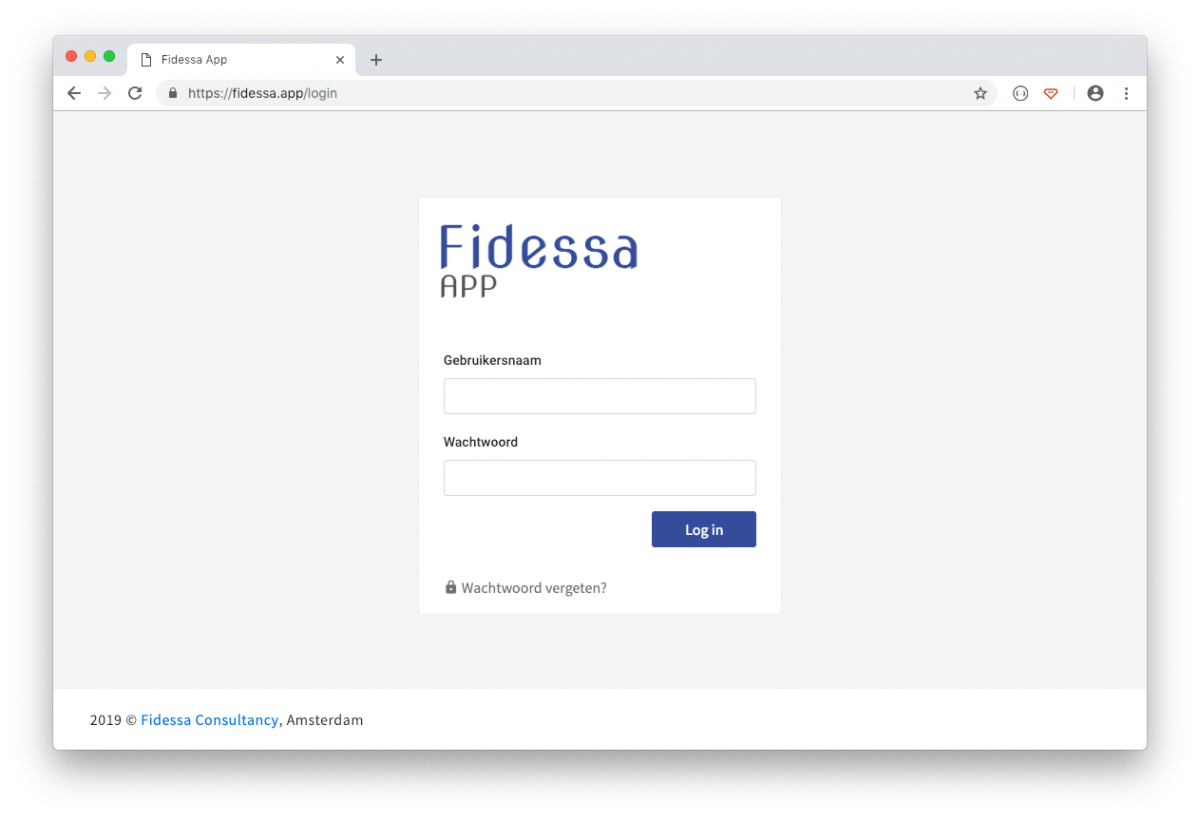Click the forward navigation arrow
This screenshot has height=820, width=1200.
(x=104, y=92)
